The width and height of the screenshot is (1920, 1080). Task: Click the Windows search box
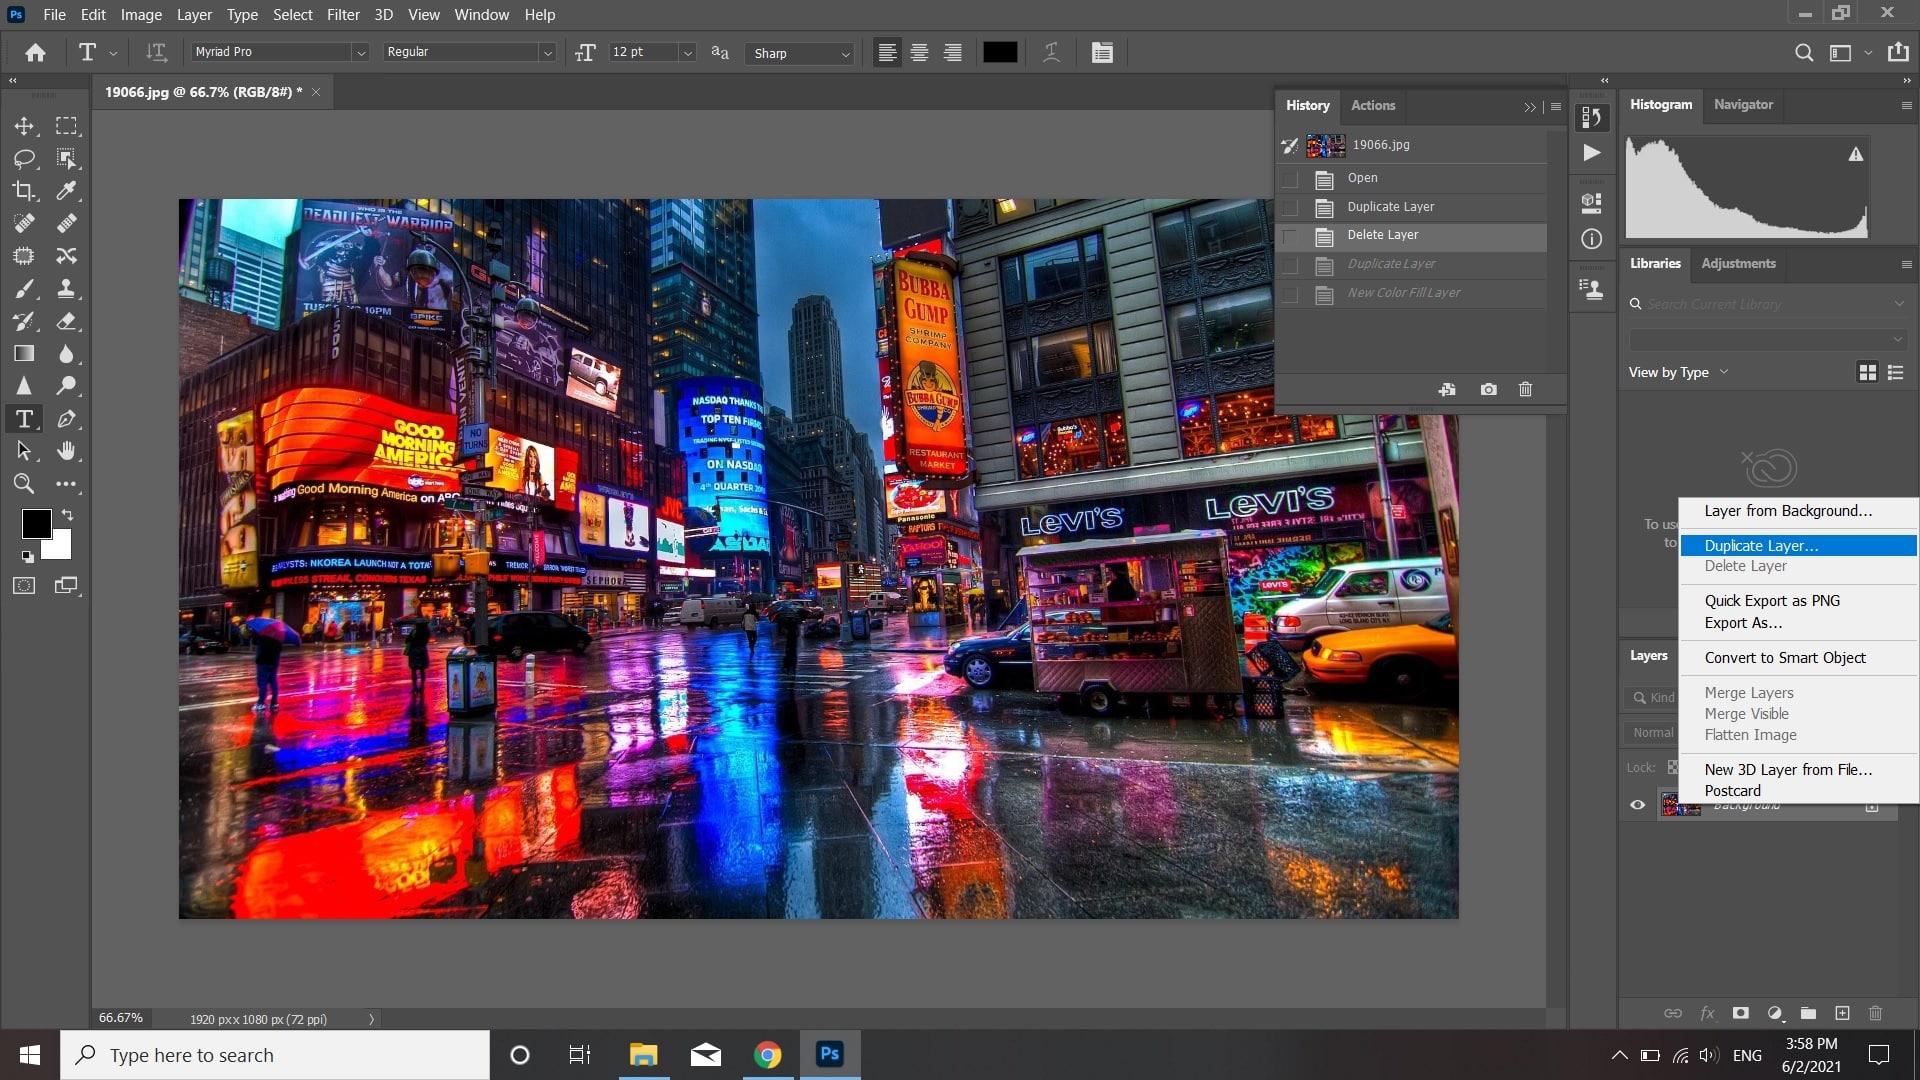[x=275, y=1055]
